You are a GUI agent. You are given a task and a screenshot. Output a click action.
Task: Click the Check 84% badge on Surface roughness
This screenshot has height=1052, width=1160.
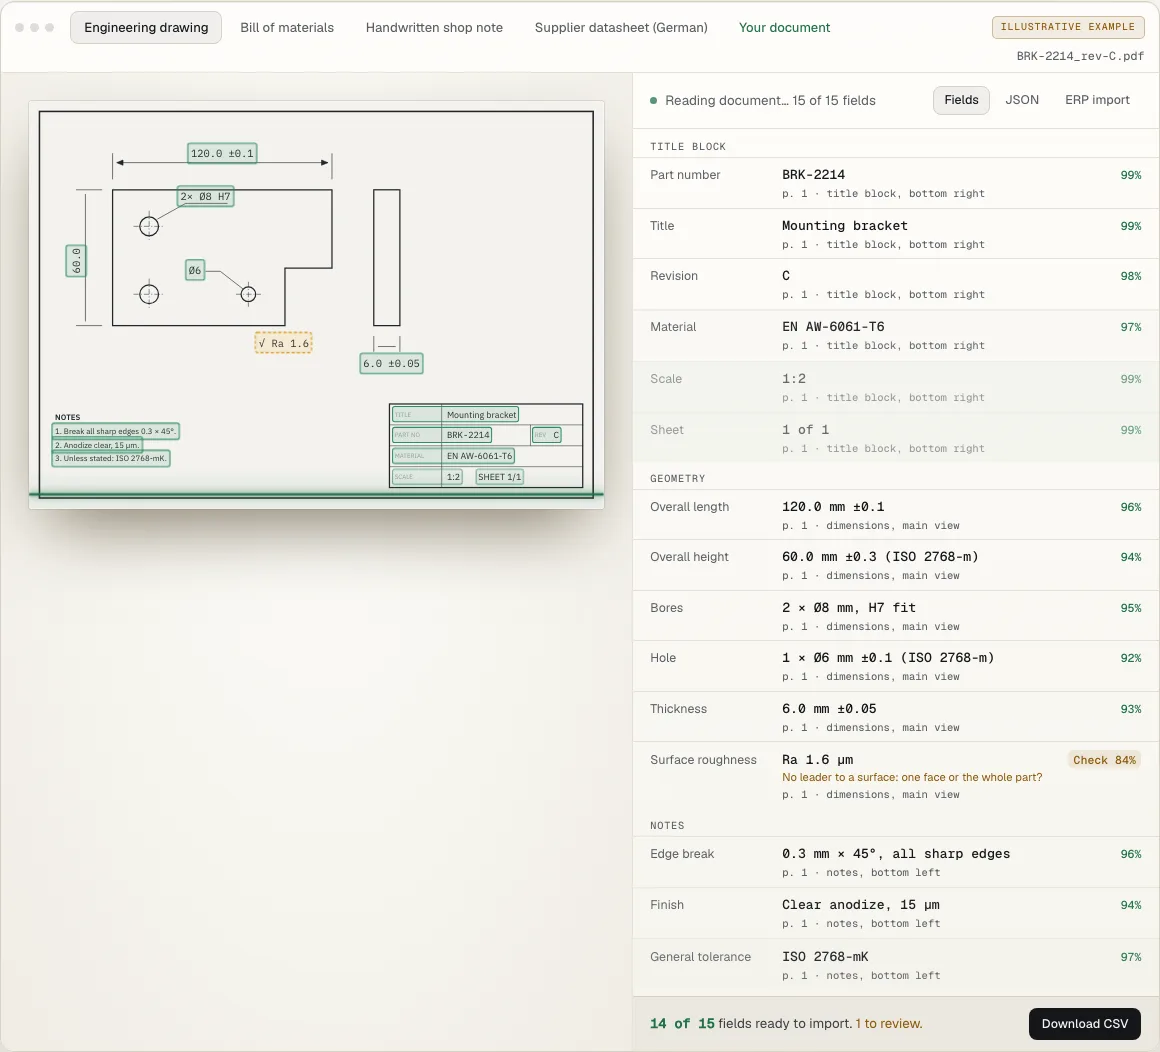[x=1104, y=760]
